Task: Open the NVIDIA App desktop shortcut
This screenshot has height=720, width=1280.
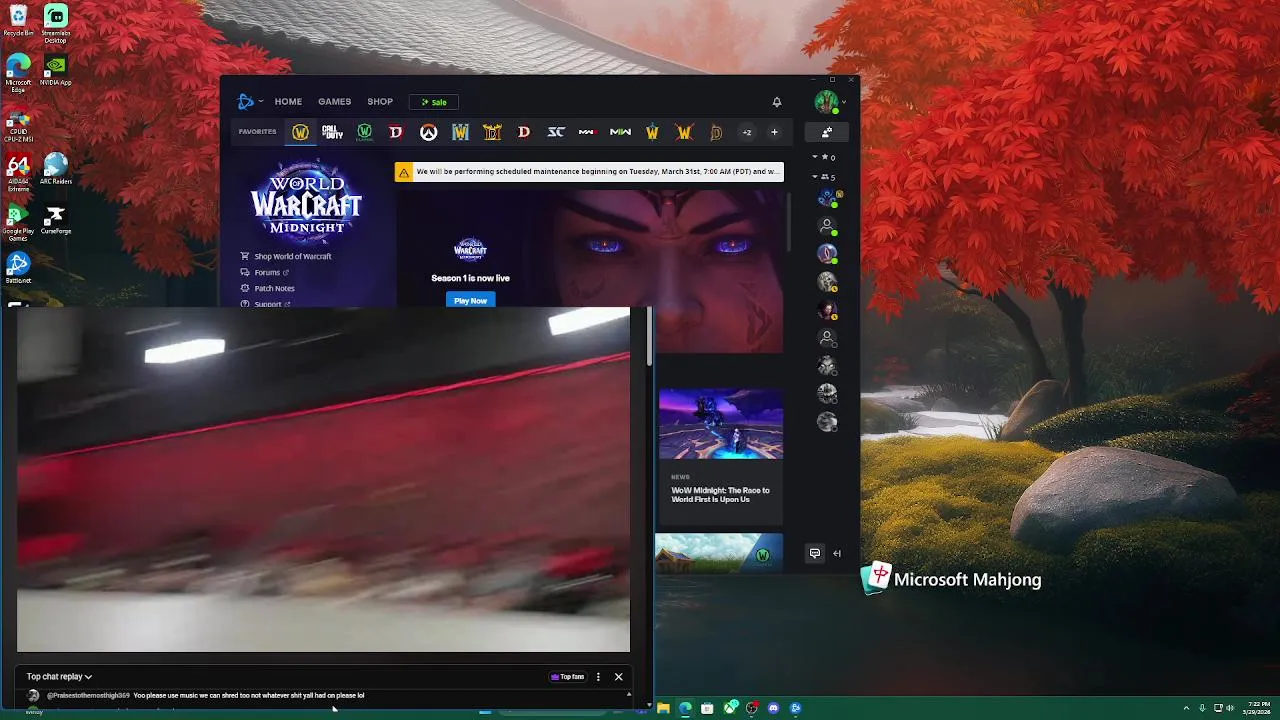Action: (55, 70)
